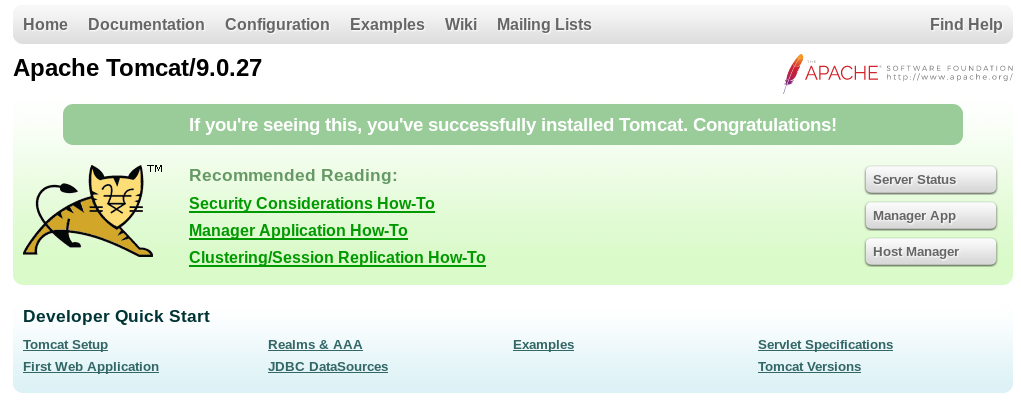Follow the Clustering/Session Replication How-To link
1021x403 pixels.
(337, 258)
